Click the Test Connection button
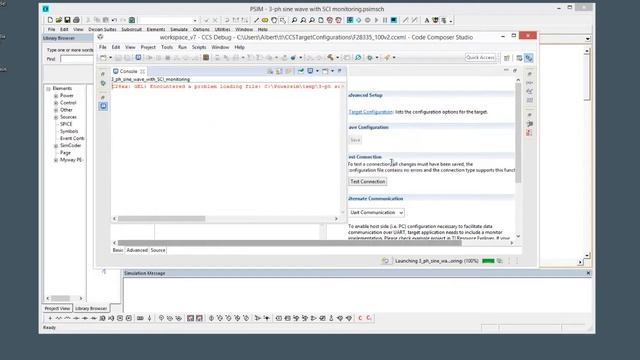 (368, 182)
